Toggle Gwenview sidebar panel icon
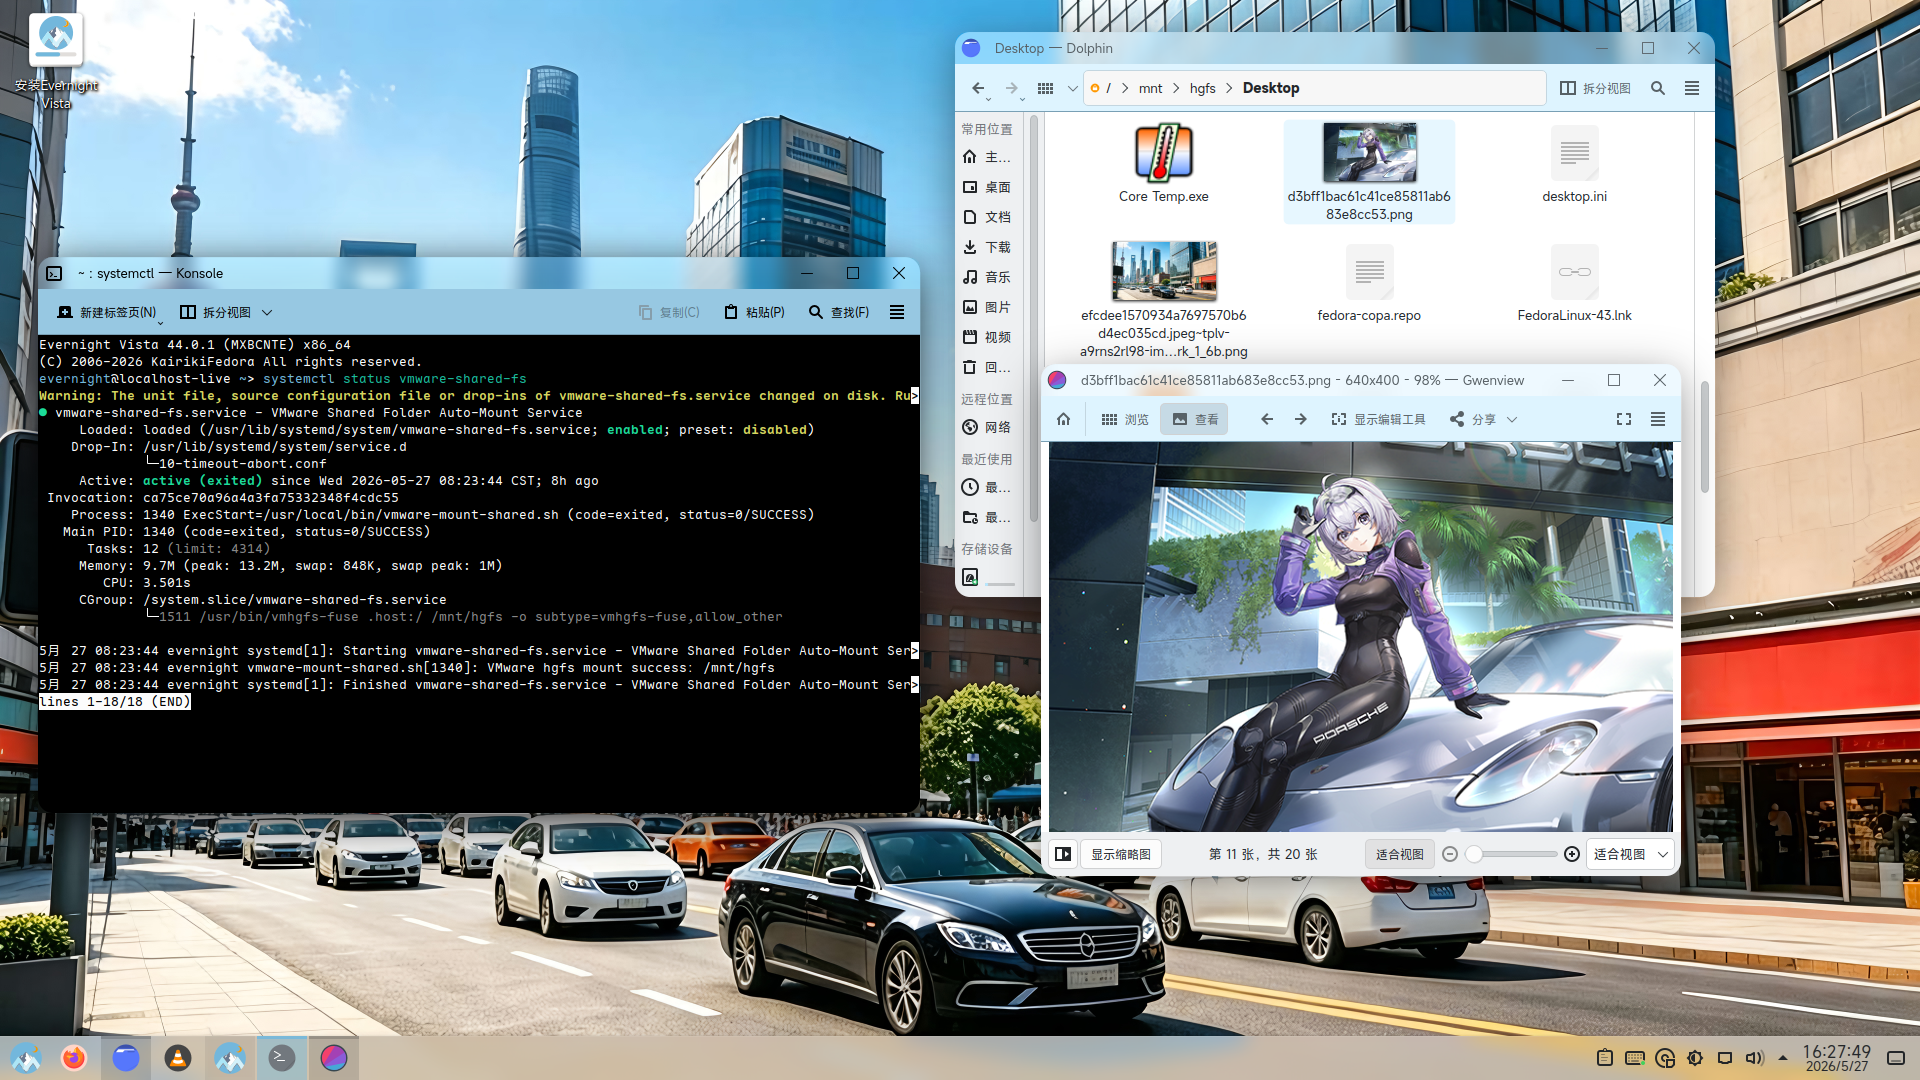The height and width of the screenshot is (1080, 1920). click(x=1063, y=854)
